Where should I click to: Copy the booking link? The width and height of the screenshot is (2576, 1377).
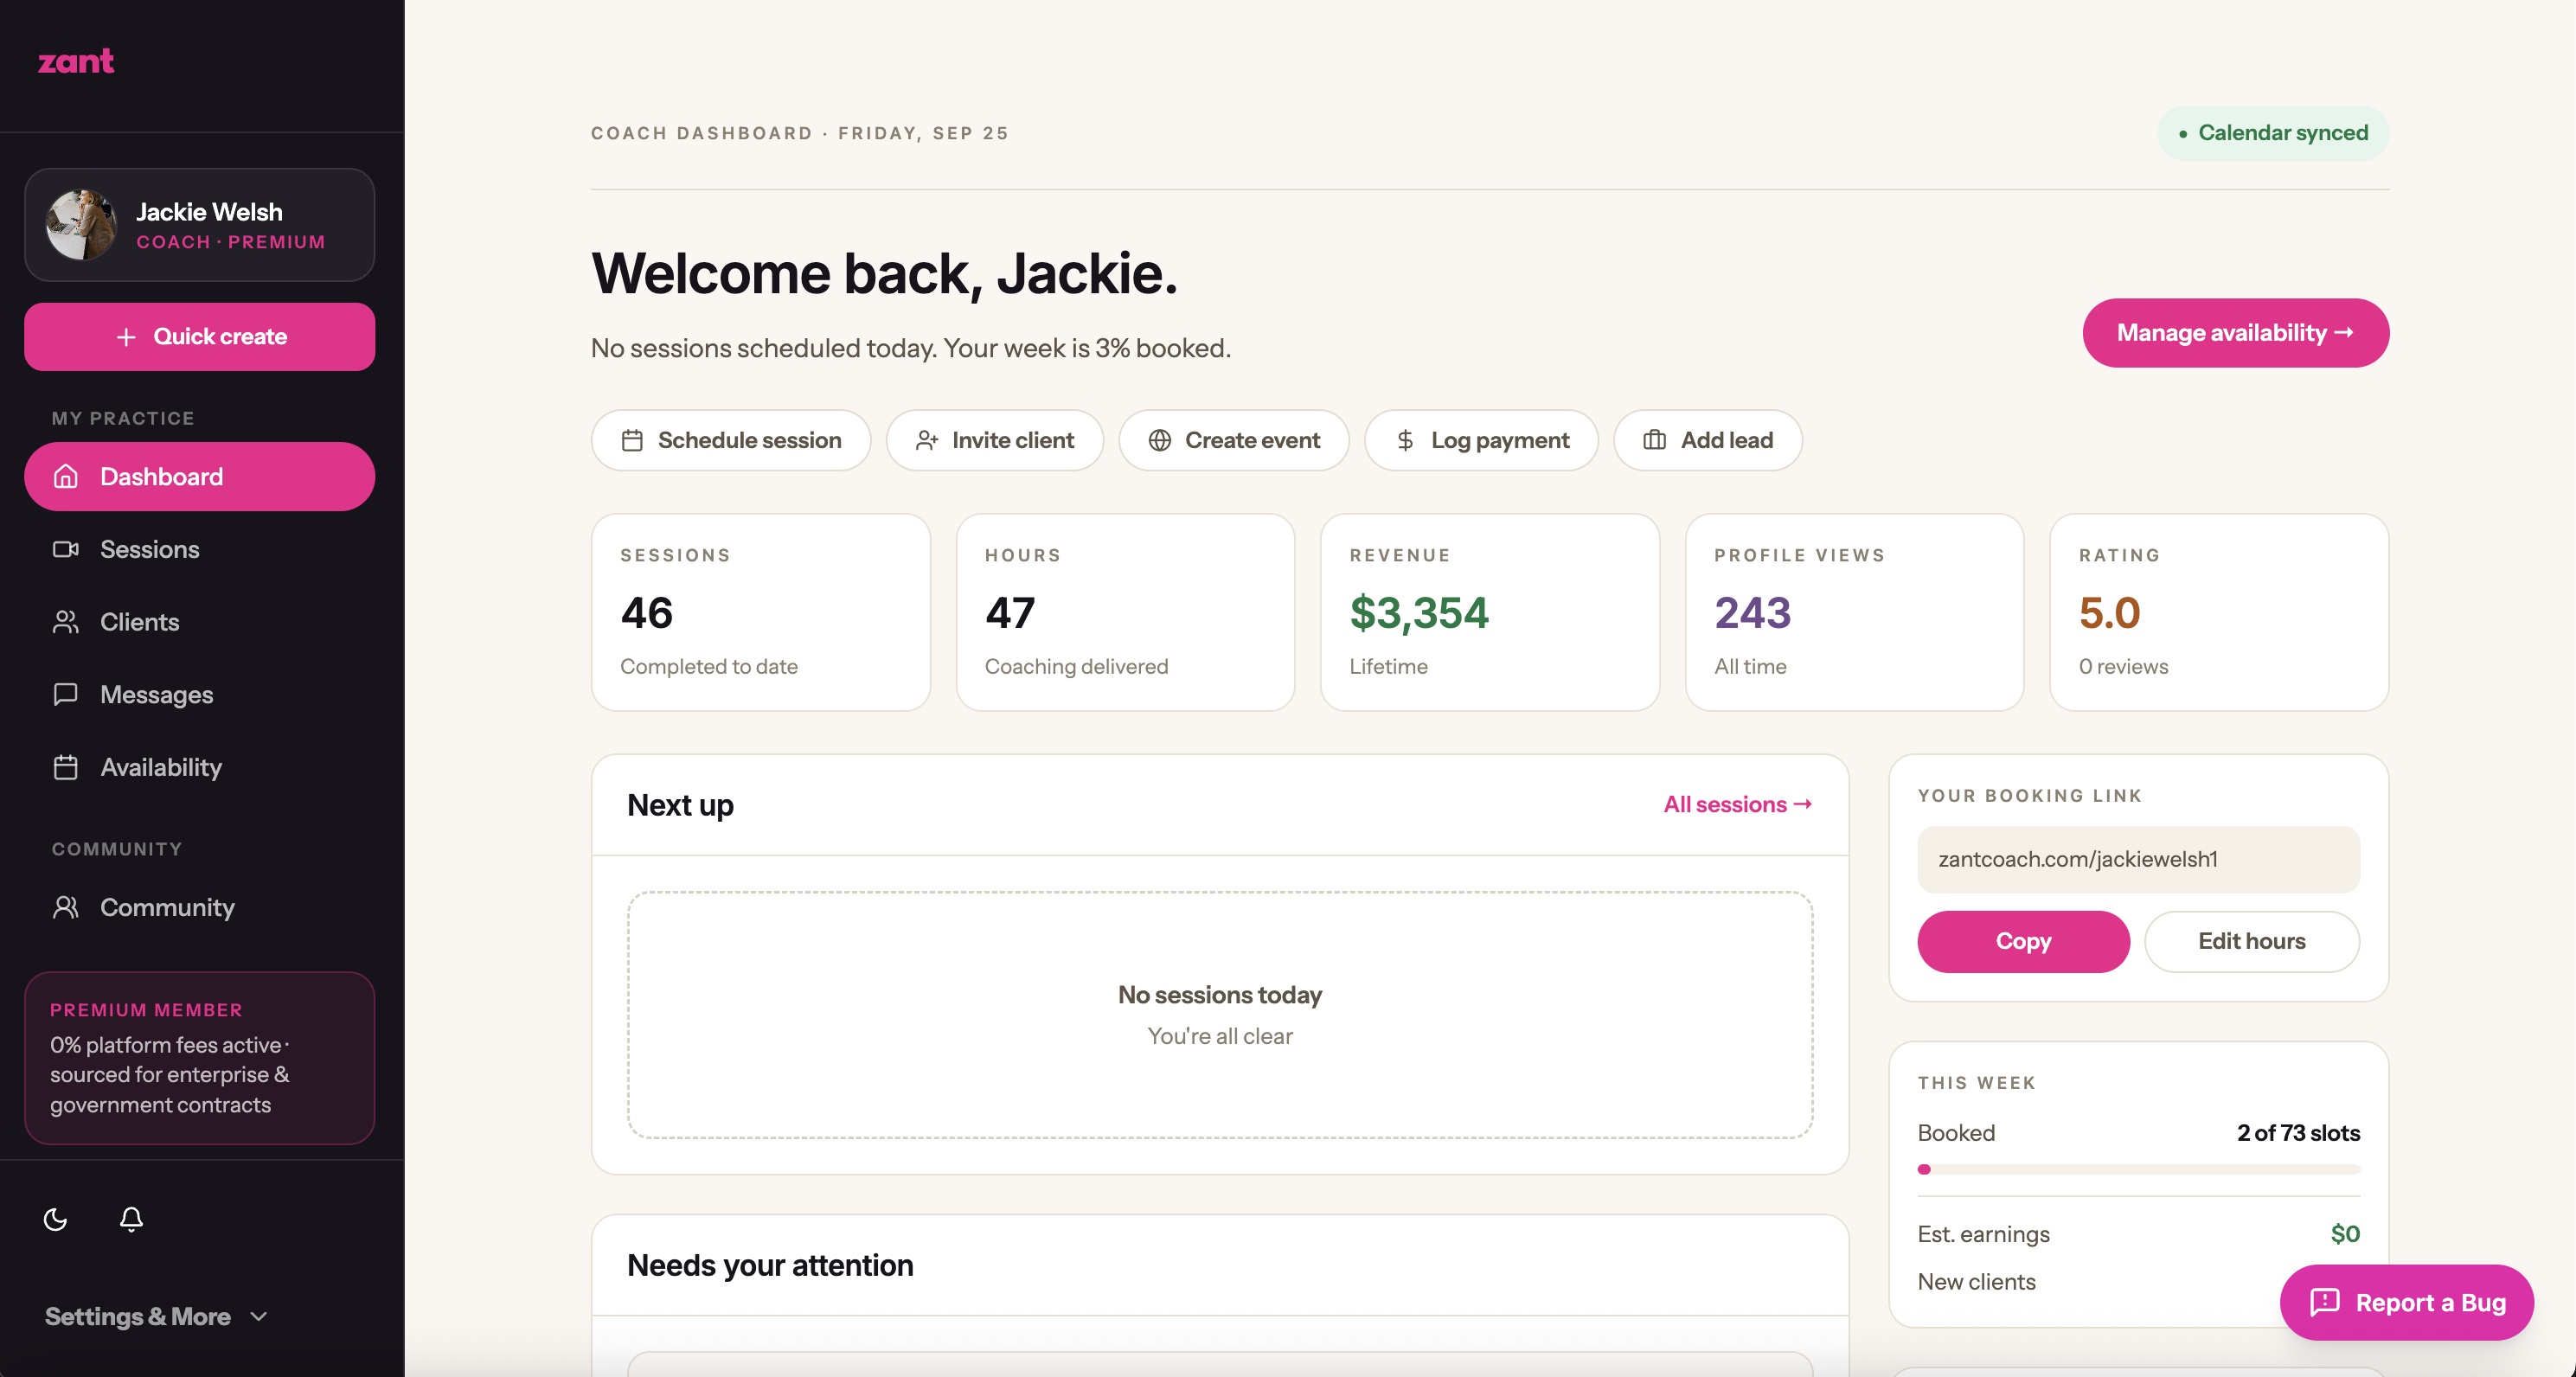tap(2023, 941)
